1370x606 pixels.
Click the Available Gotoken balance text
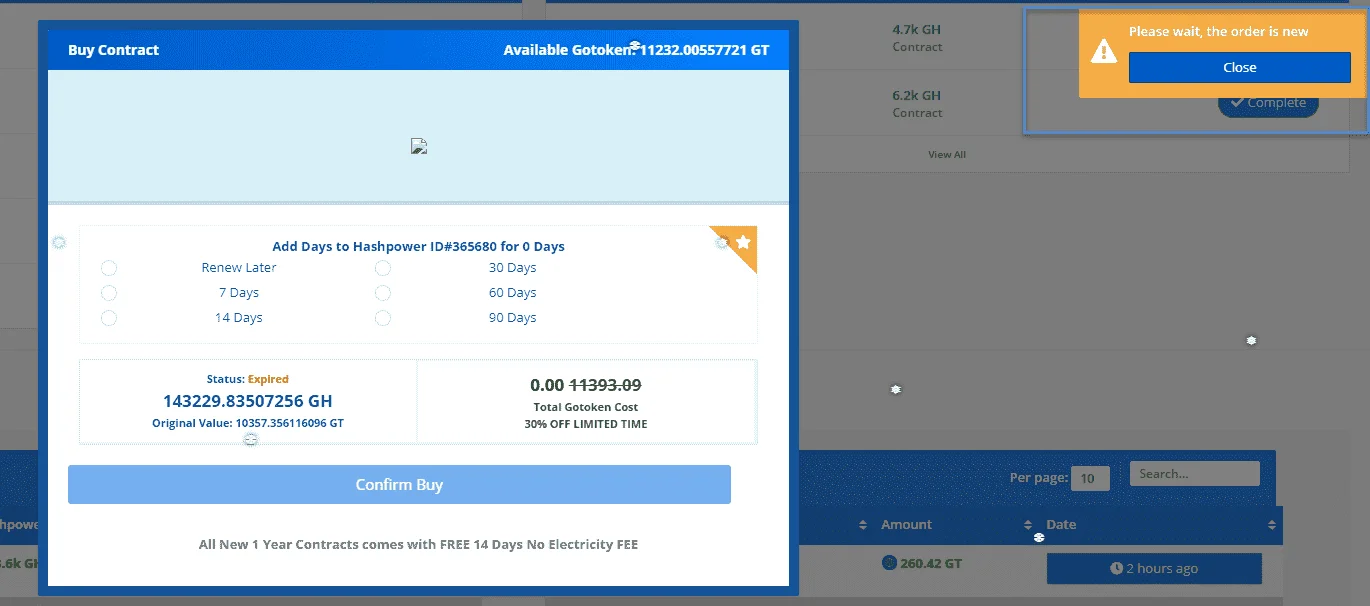tap(636, 50)
